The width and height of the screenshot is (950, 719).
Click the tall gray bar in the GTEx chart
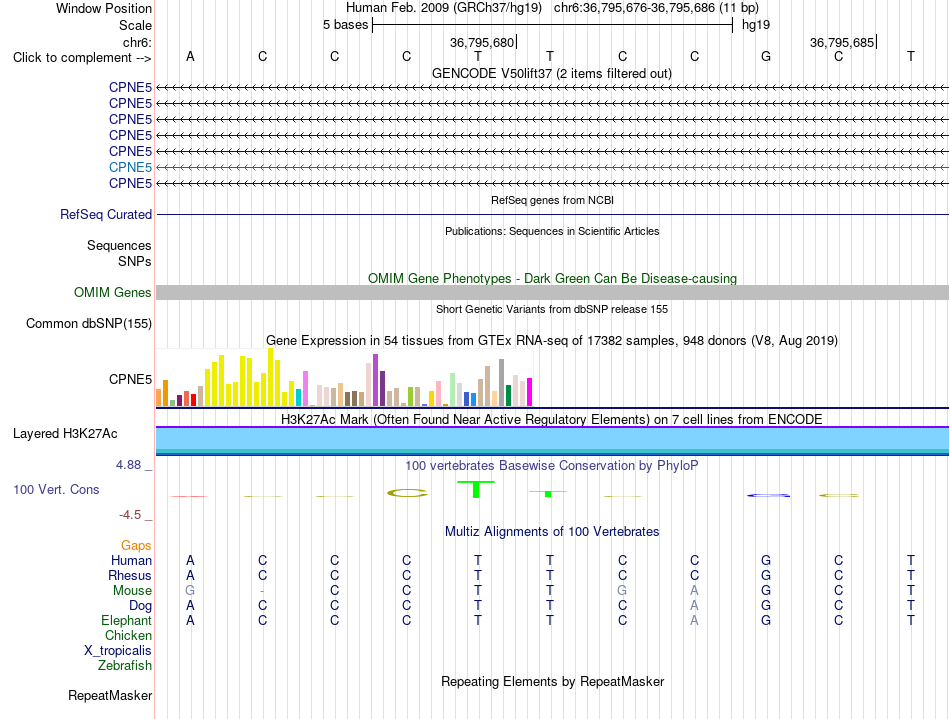502,382
